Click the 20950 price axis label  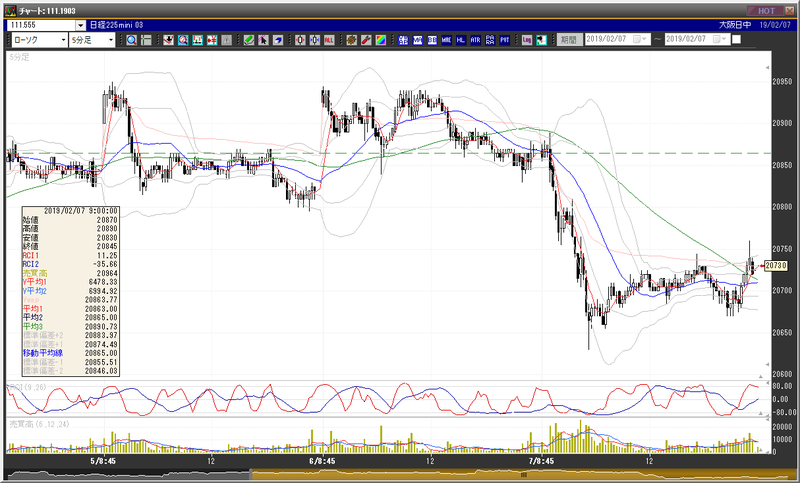coord(782,82)
